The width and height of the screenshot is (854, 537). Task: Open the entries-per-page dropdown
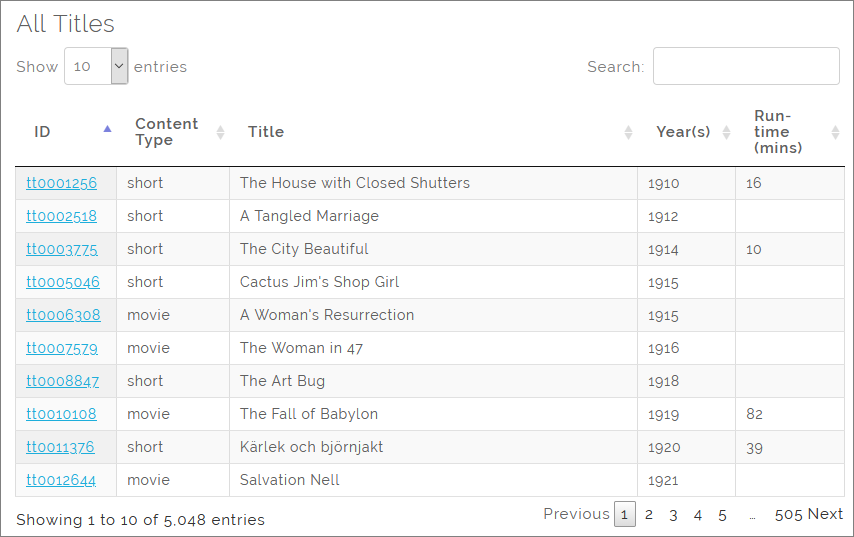point(96,66)
